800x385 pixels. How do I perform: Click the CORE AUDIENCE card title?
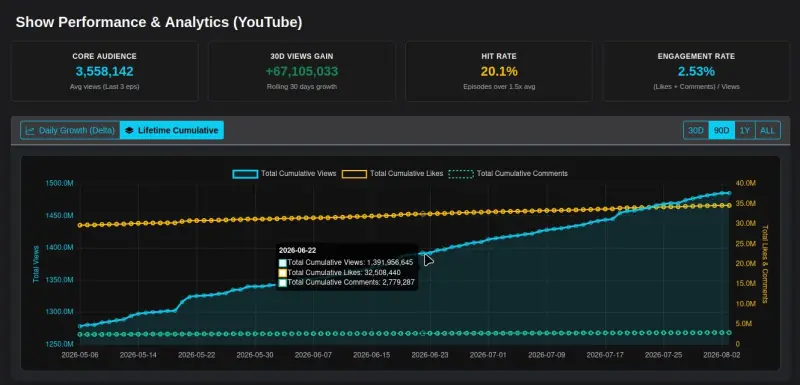click(x=105, y=56)
